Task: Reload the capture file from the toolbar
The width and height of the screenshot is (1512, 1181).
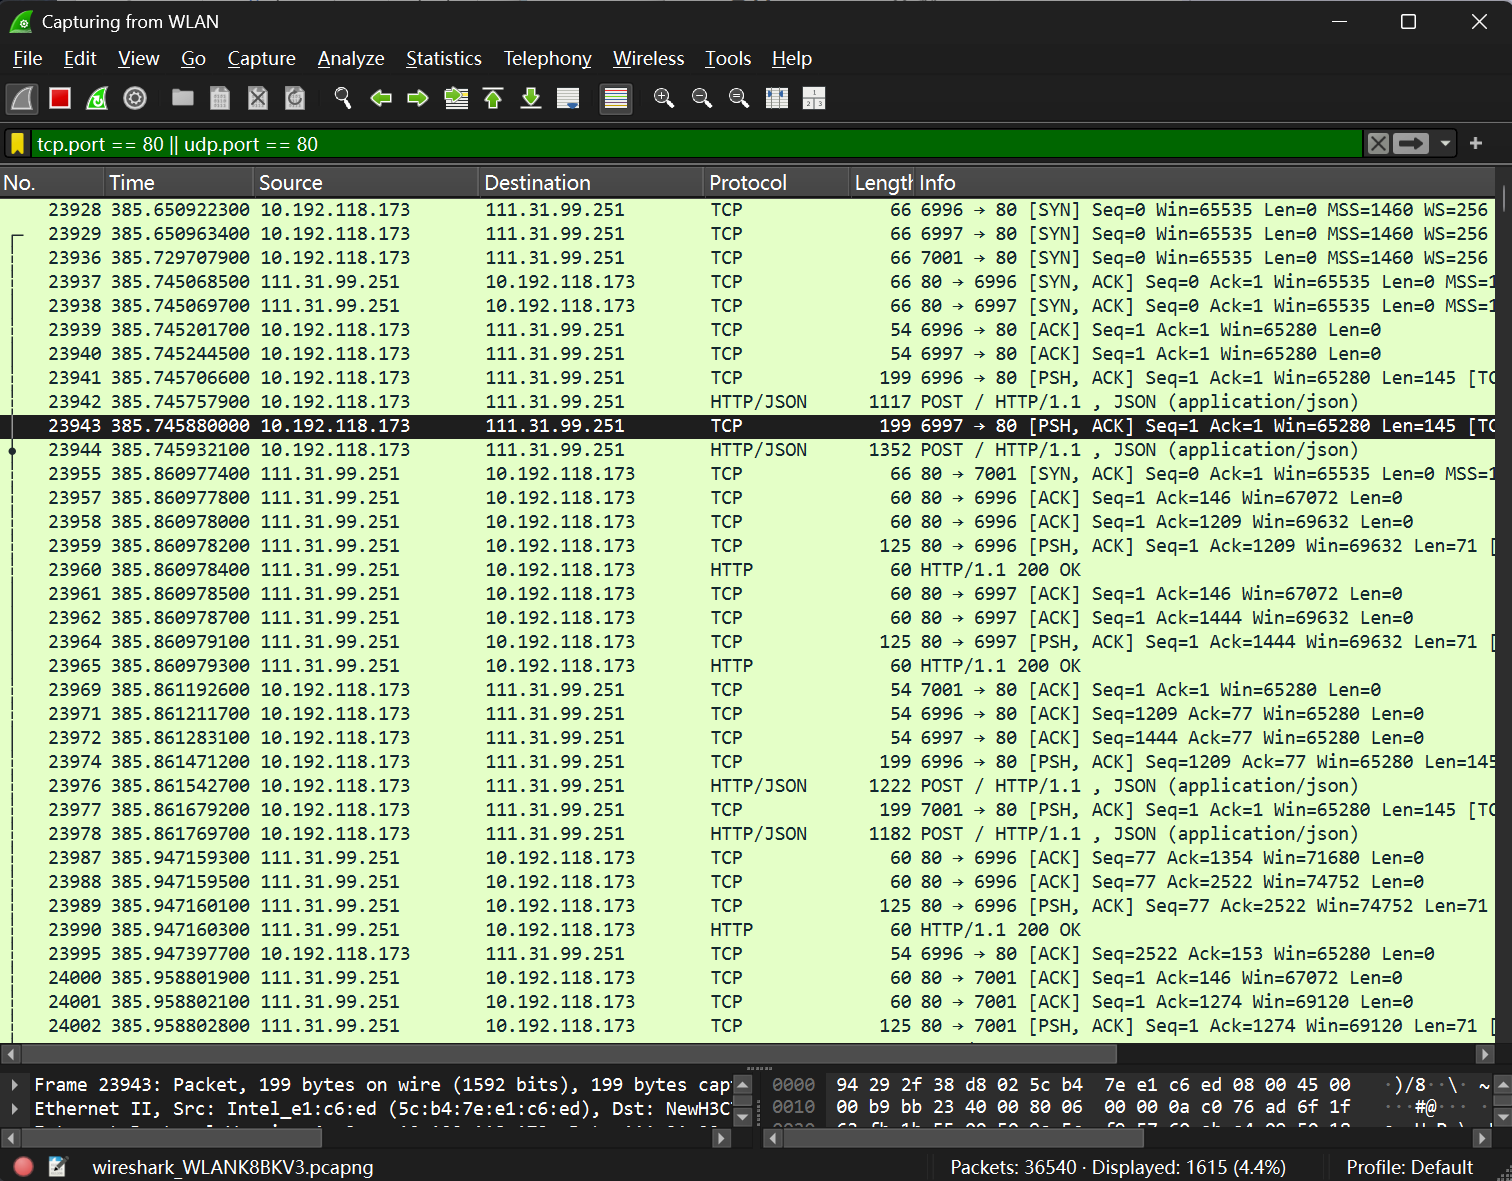Action: click(295, 98)
